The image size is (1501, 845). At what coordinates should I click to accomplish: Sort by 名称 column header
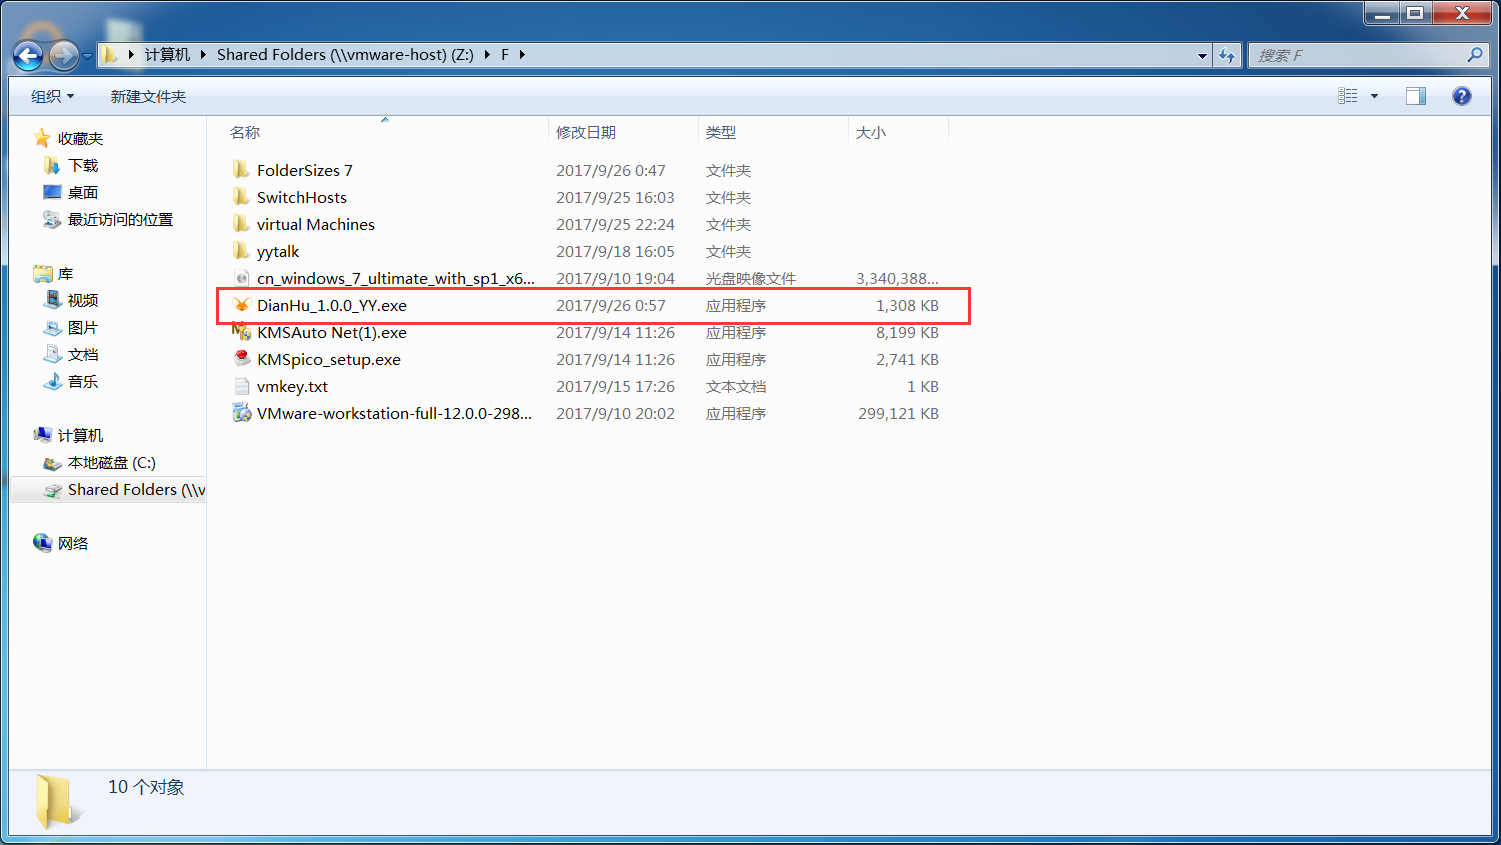coord(245,132)
